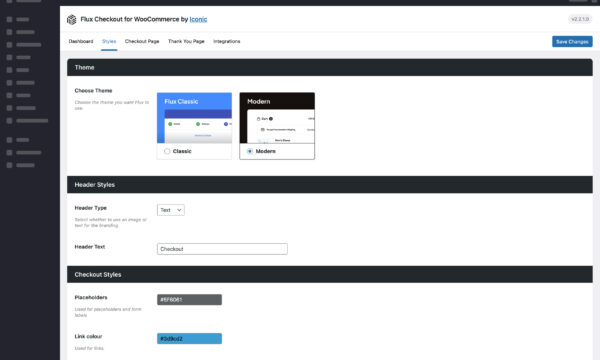Open the Checkout Page tab

142,41
